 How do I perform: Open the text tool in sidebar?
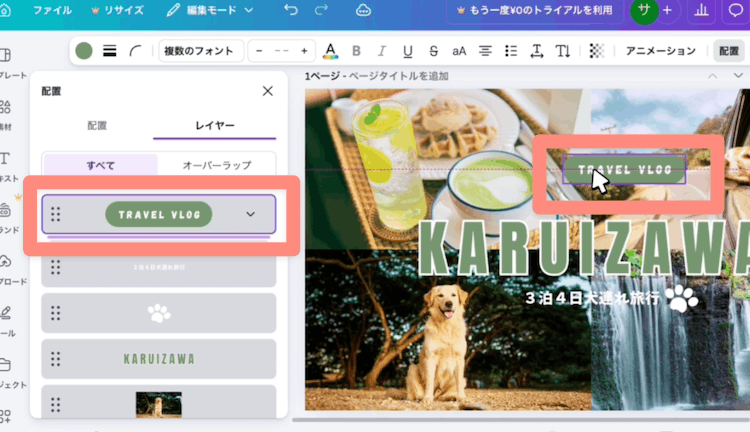pyautogui.click(x=5, y=158)
